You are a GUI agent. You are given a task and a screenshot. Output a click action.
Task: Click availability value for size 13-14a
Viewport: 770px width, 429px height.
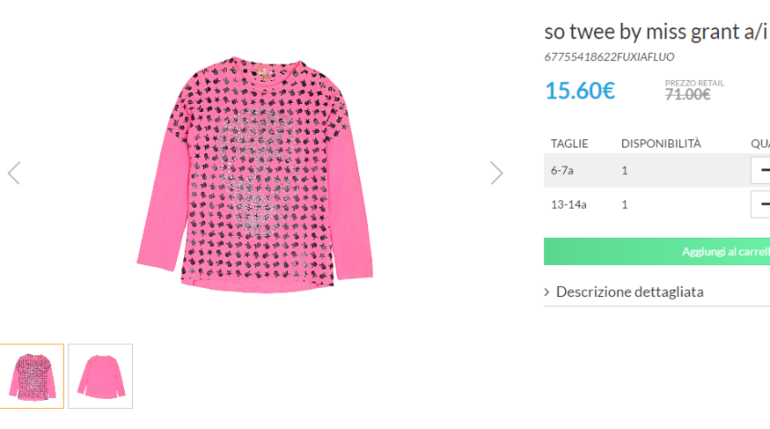pos(625,205)
